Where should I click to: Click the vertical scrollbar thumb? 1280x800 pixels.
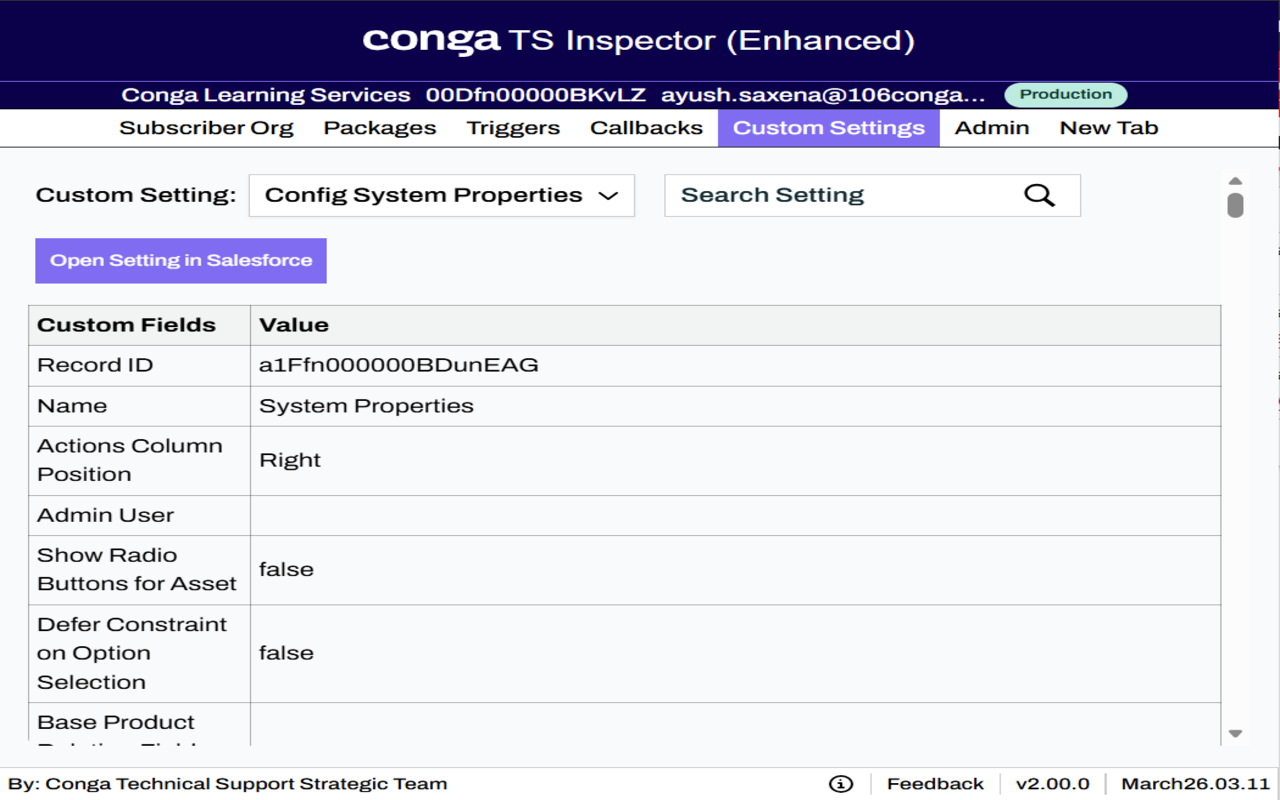click(1235, 205)
